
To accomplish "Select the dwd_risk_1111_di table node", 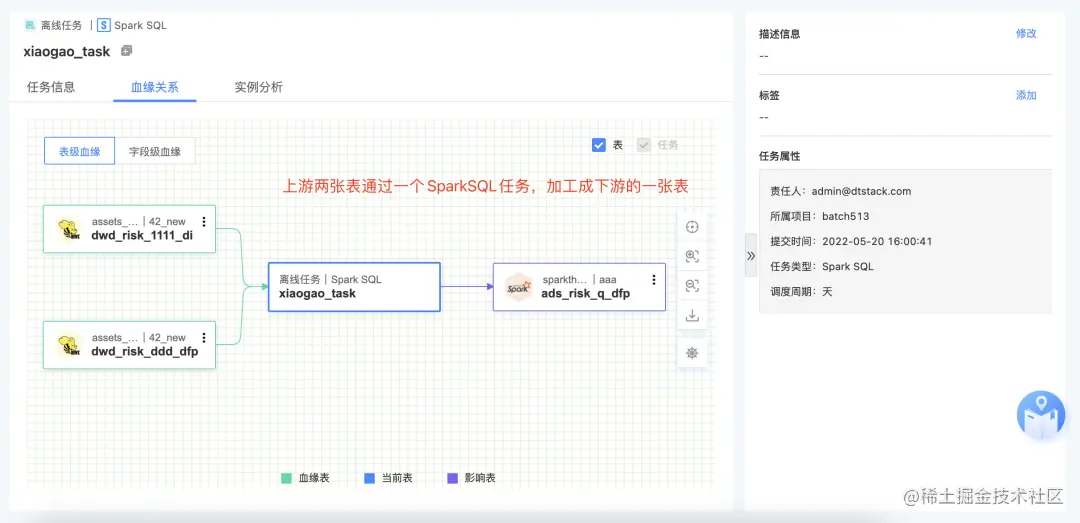I will (129, 229).
